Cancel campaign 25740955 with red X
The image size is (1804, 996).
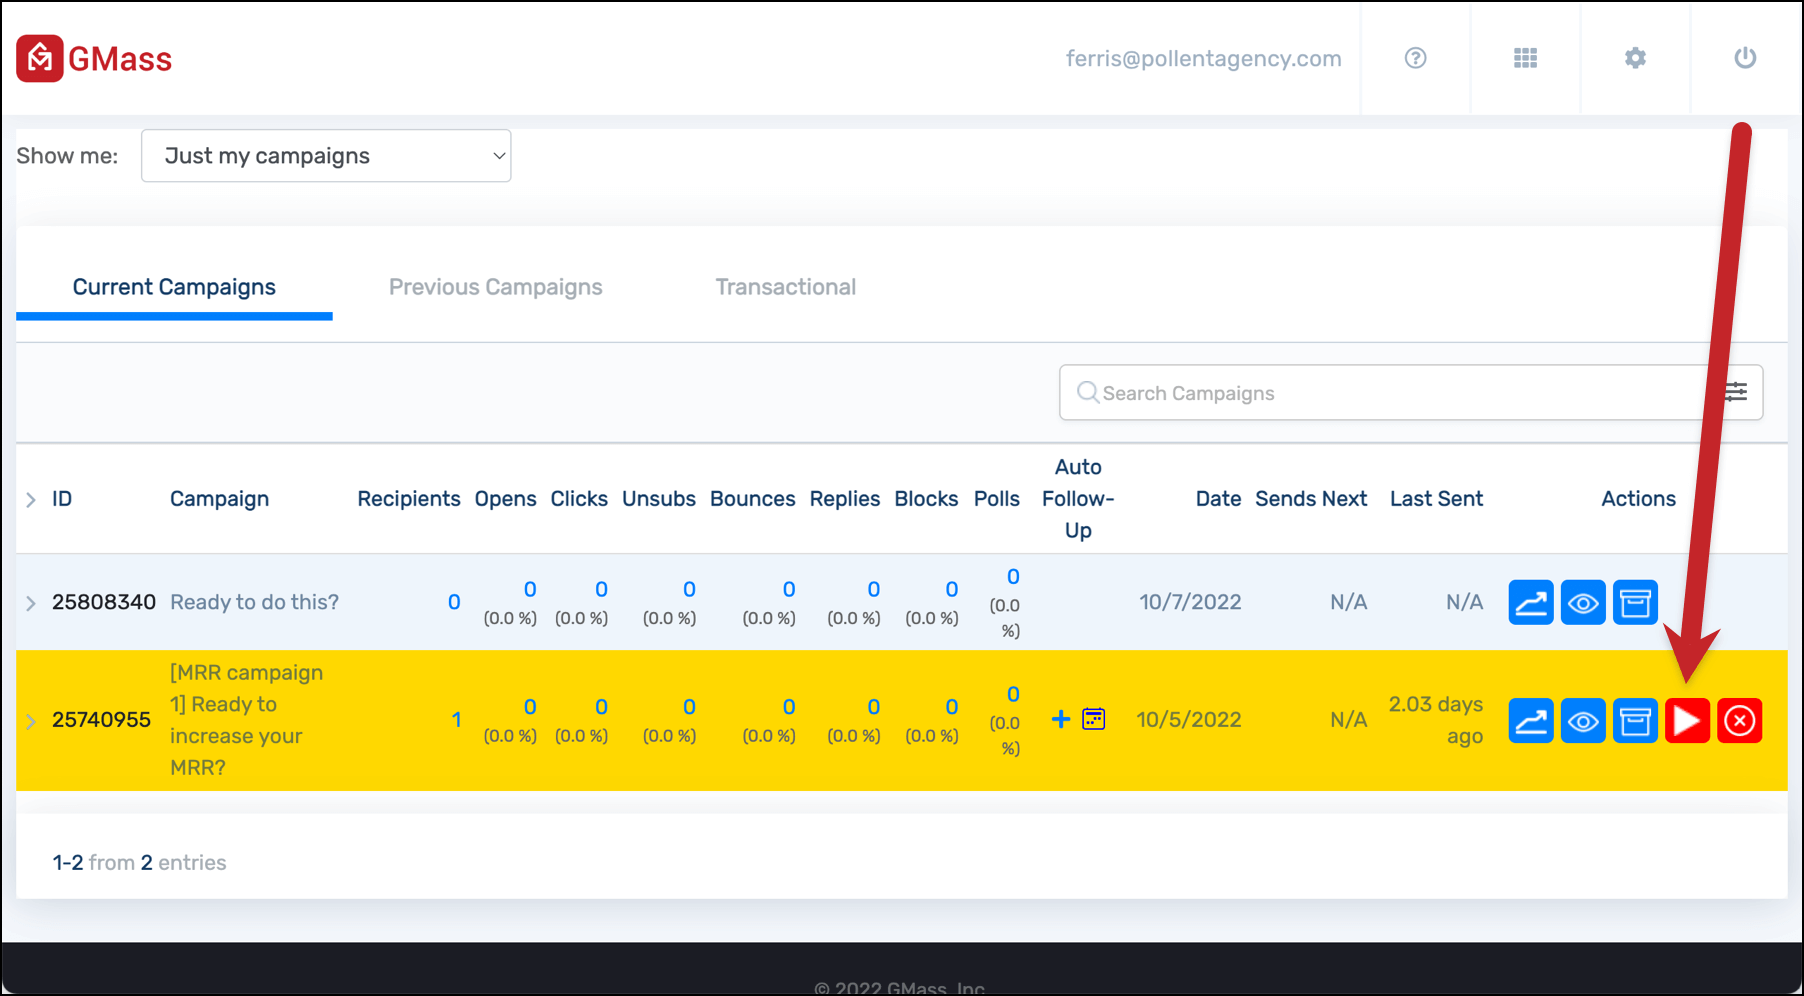coord(1740,720)
